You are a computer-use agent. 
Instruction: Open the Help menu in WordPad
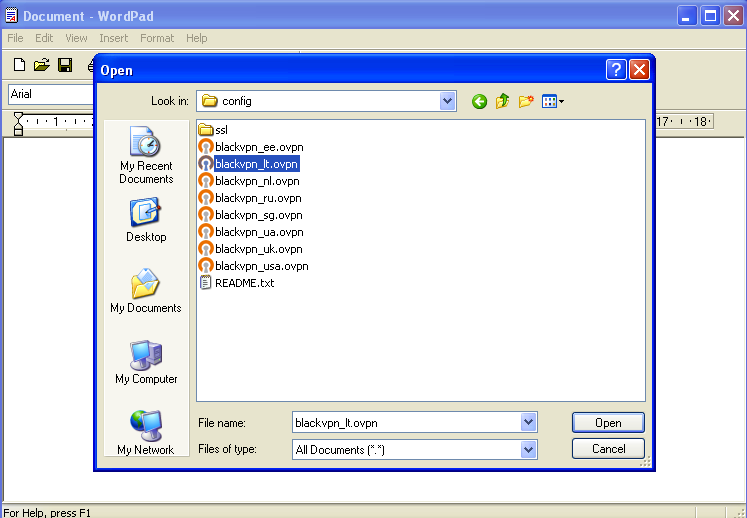pos(196,38)
